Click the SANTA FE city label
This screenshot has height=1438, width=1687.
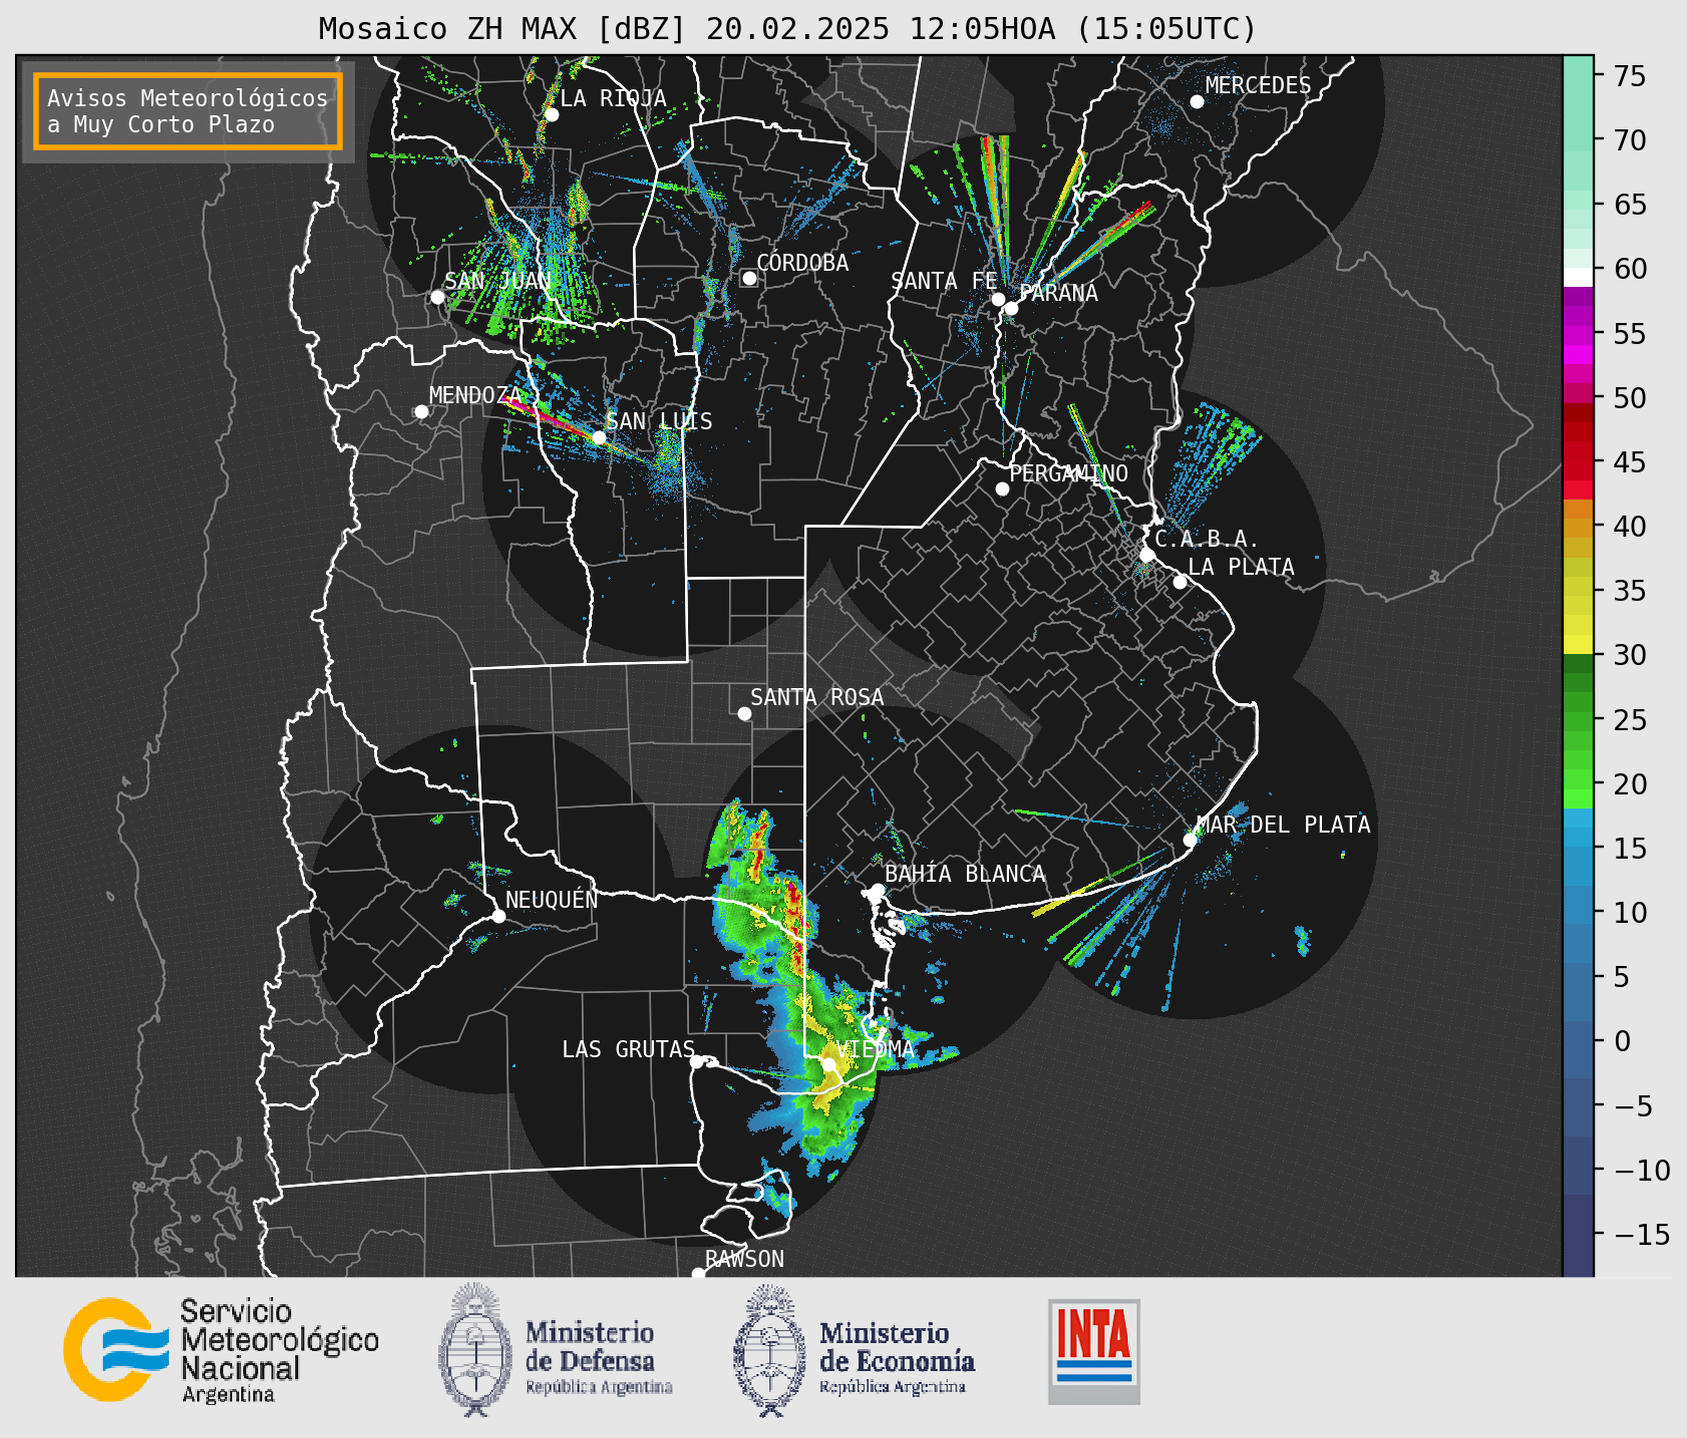[x=944, y=281]
